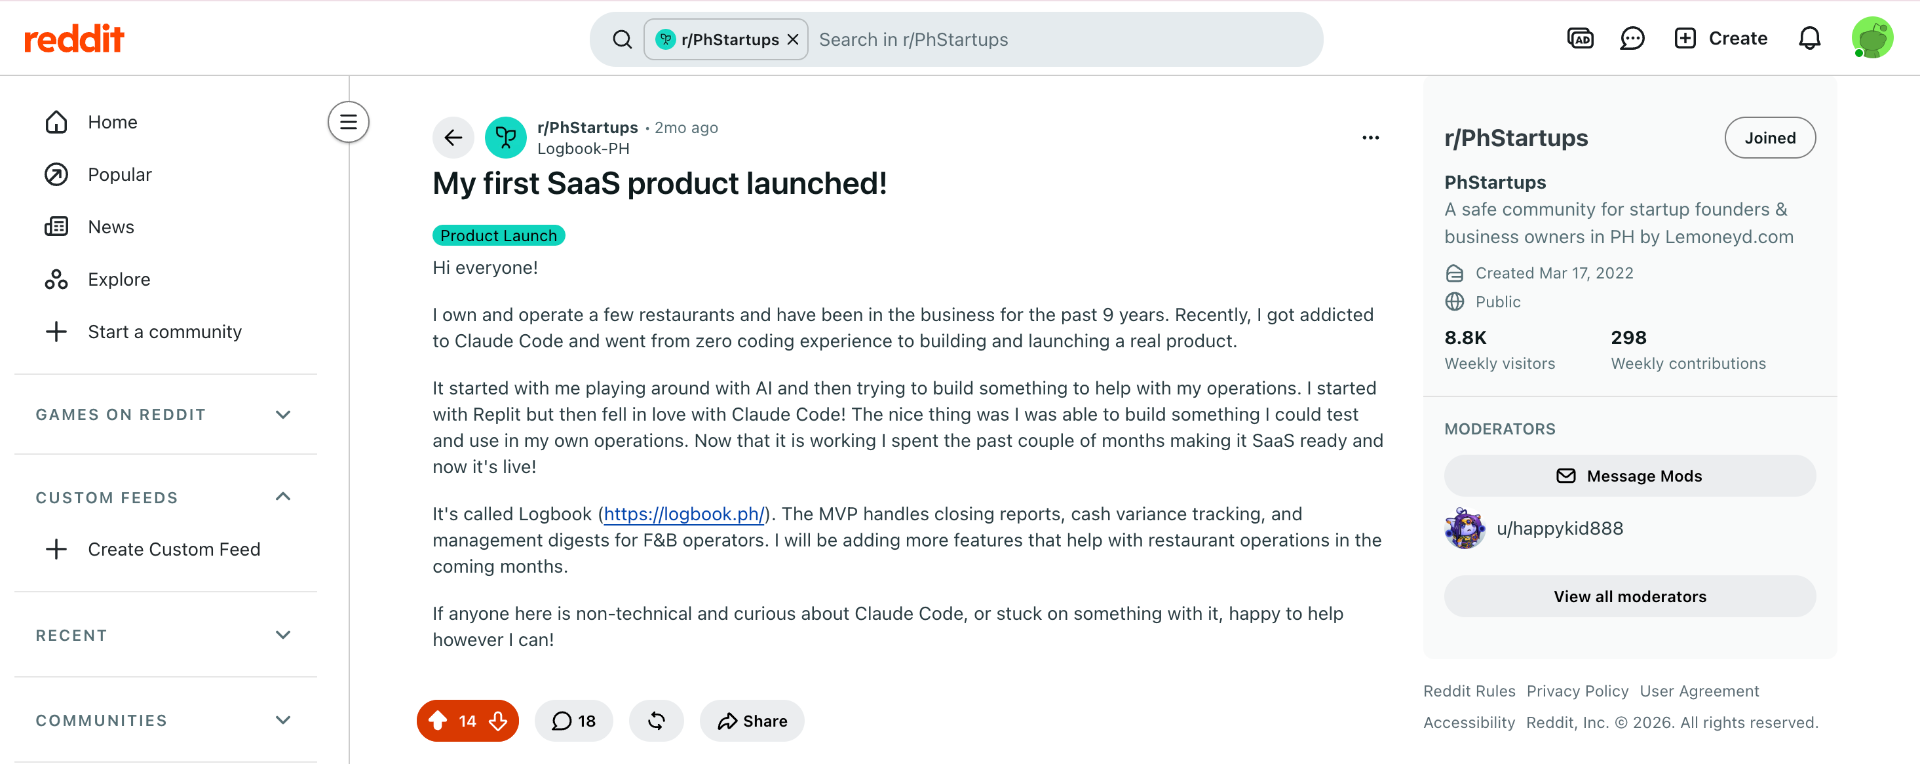Open the r/PhStartups link above the post
Image resolution: width=1920 pixels, height=764 pixels.
(x=588, y=128)
